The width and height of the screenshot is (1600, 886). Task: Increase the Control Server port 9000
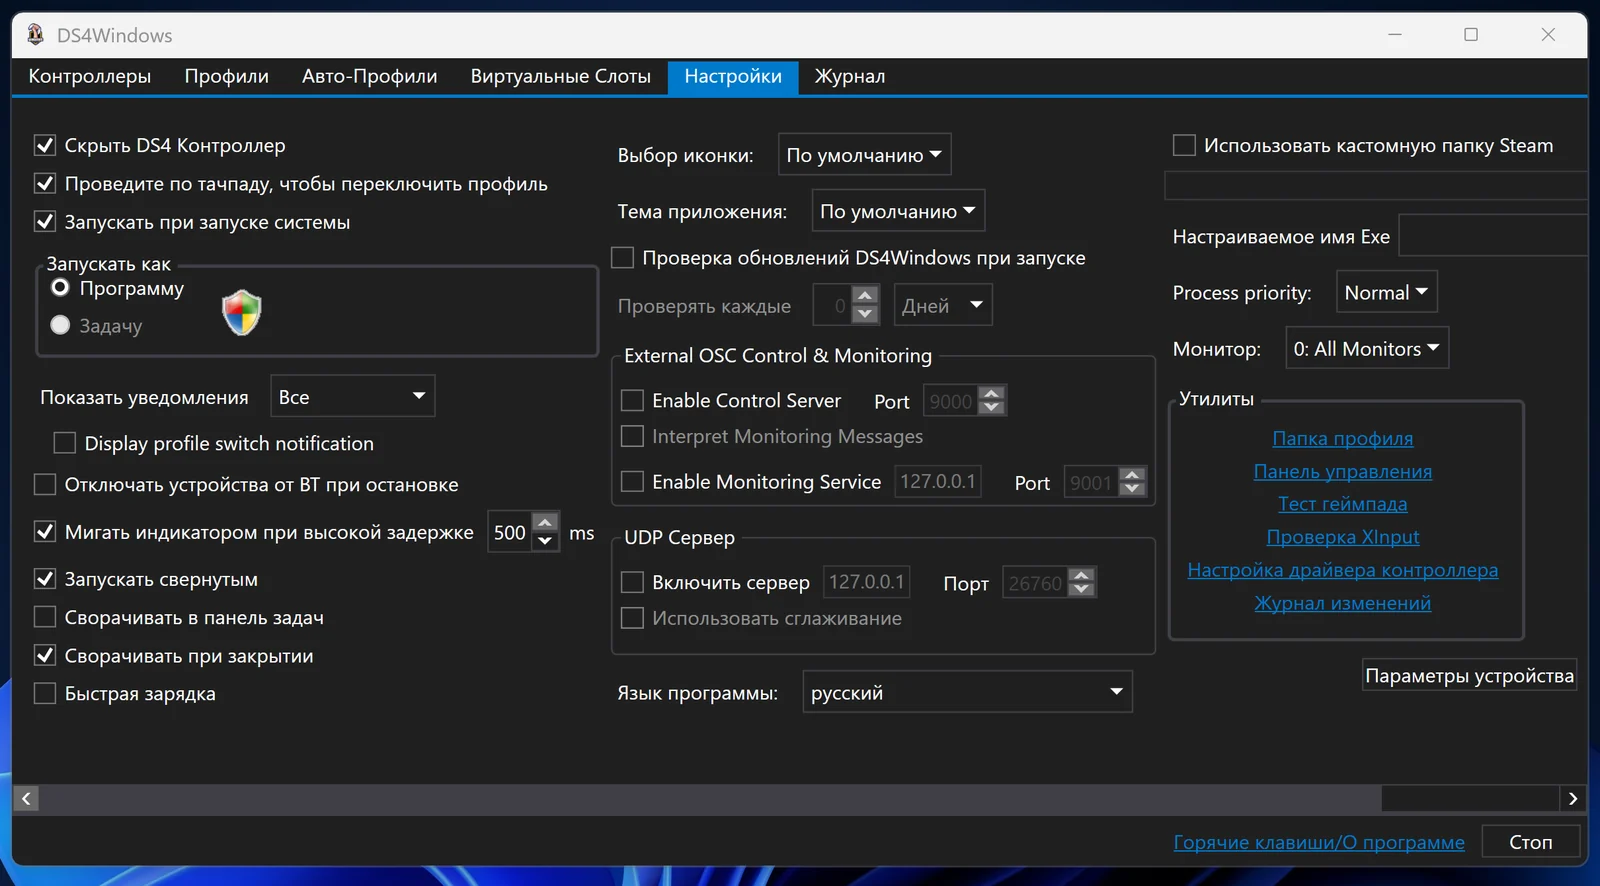click(992, 393)
